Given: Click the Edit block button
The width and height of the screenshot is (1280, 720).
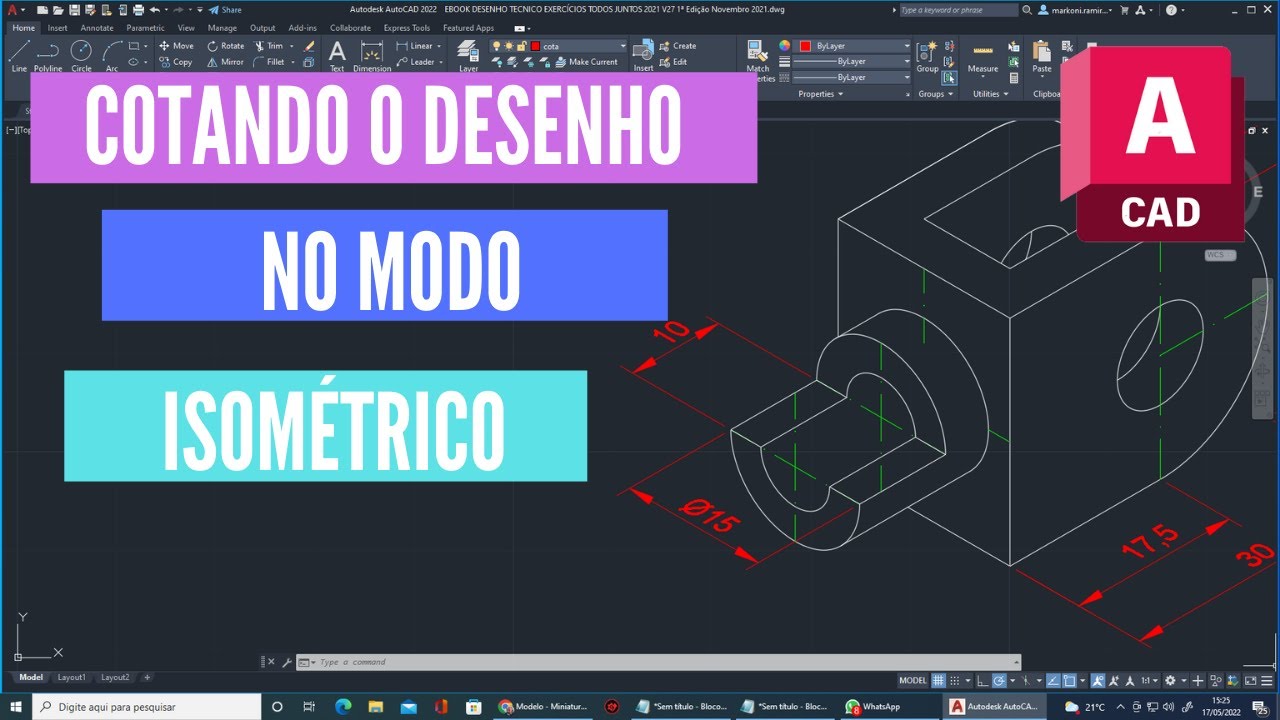Looking at the screenshot, I should [673, 62].
